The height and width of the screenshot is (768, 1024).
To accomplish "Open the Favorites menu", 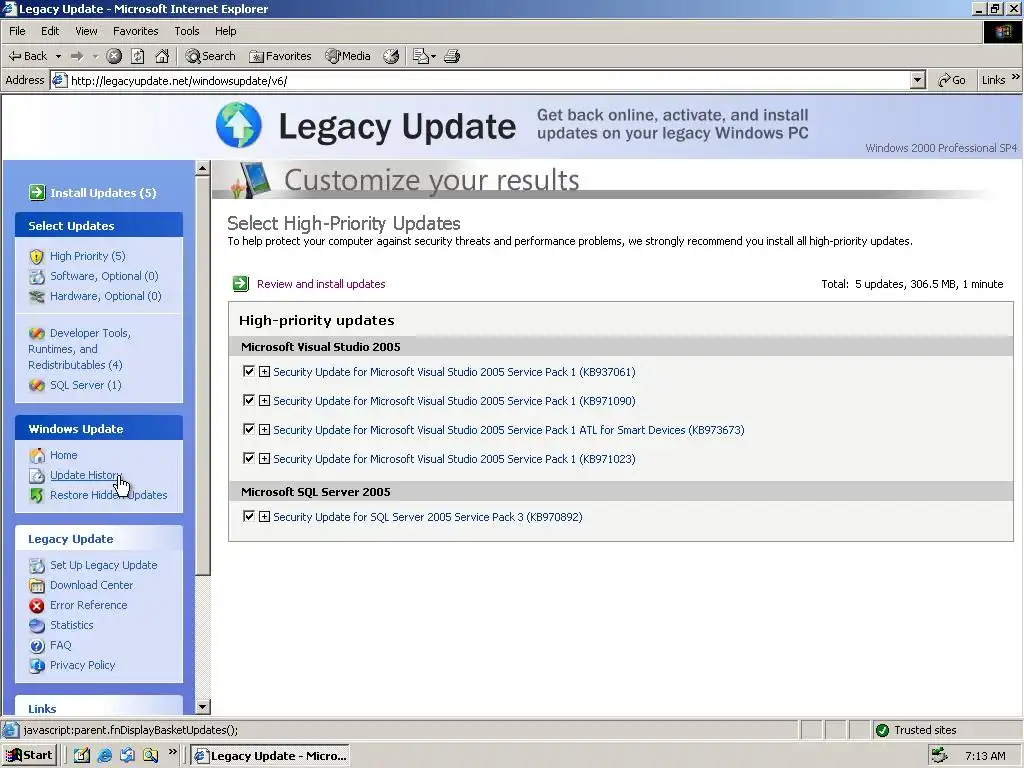I will tap(135, 31).
